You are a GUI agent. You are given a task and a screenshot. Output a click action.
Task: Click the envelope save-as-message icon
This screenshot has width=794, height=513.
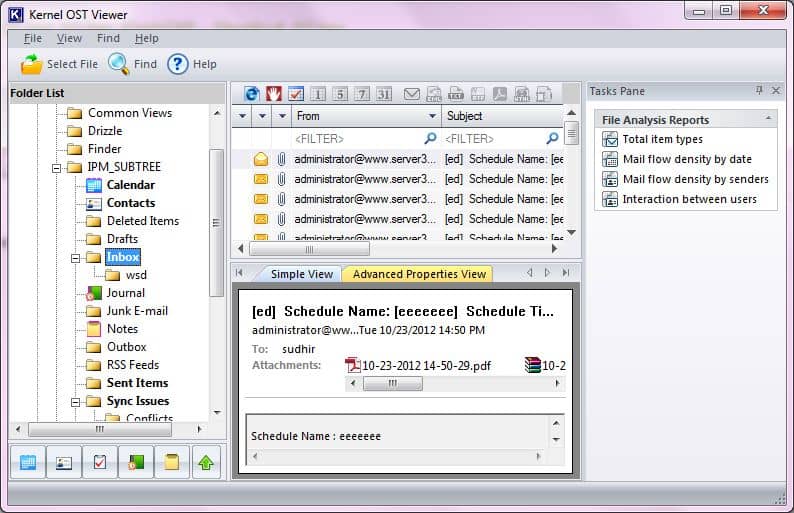pos(412,94)
